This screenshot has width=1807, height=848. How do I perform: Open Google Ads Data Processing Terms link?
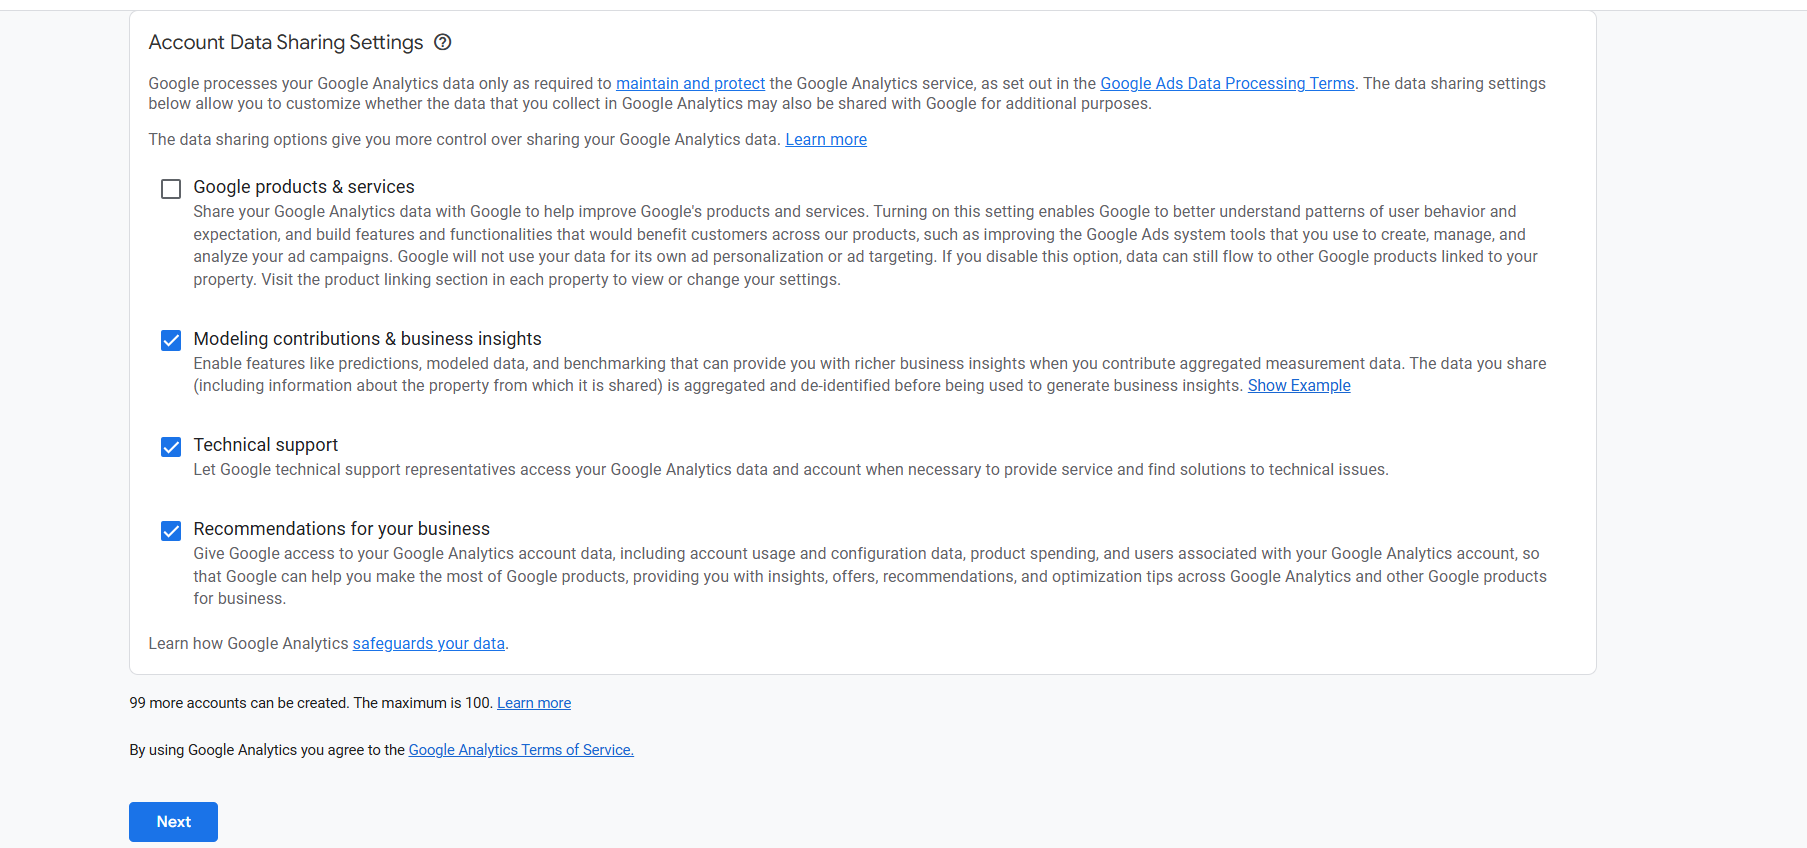click(1227, 84)
